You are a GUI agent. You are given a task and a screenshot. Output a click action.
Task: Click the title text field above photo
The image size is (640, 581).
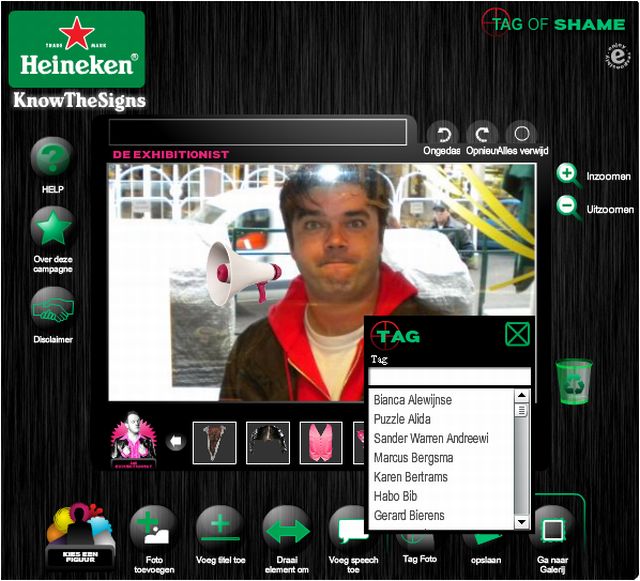coord(258,132)
